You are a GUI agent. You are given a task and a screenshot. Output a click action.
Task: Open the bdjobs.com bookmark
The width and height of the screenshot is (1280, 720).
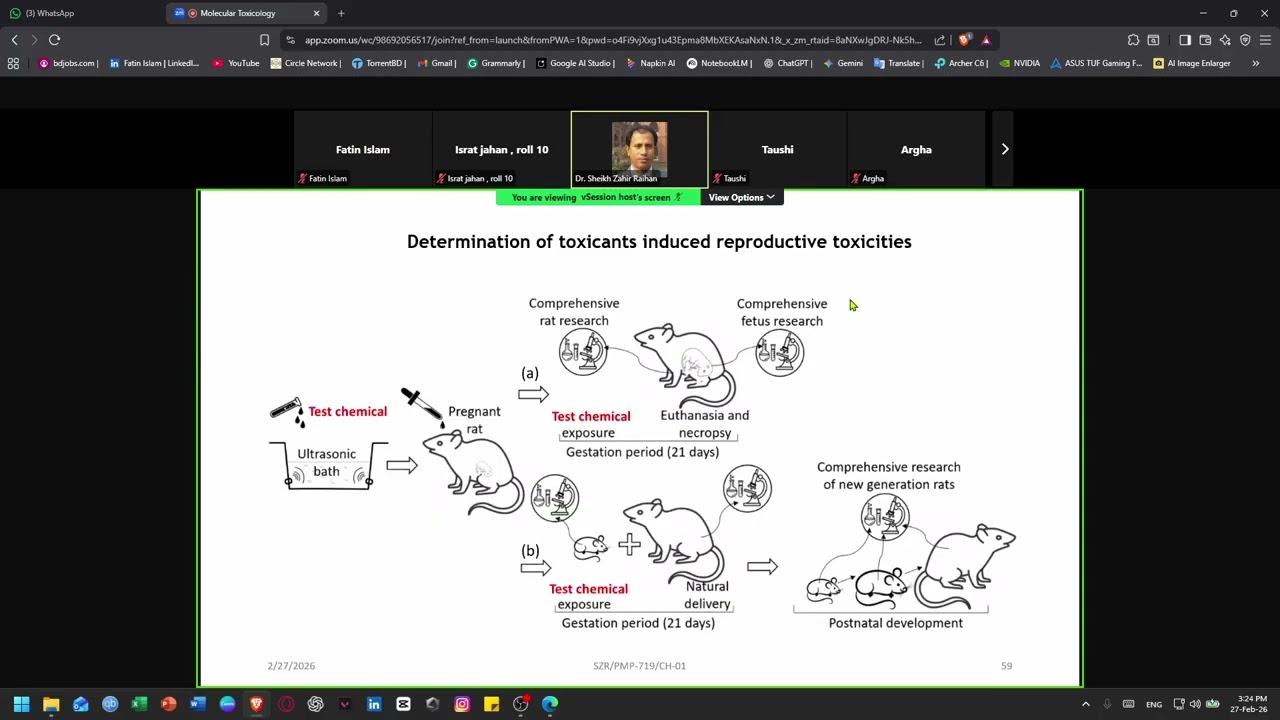click(x=68, y=63)
